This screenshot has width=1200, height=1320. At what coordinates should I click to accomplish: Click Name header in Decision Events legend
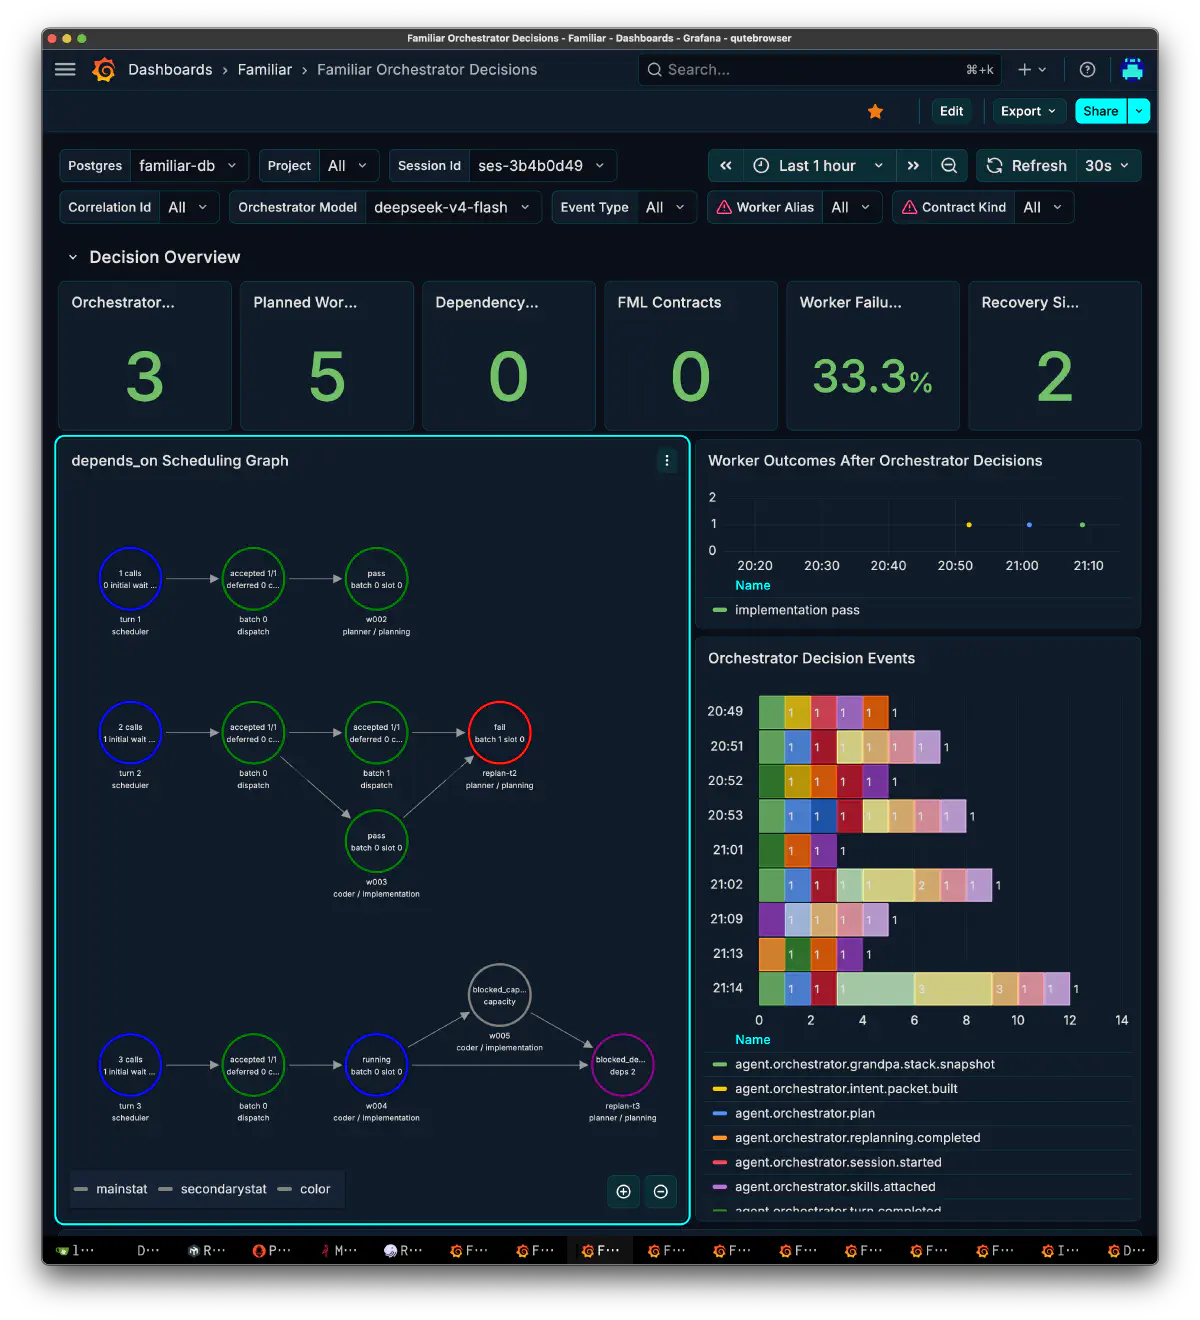(753, 1040)
